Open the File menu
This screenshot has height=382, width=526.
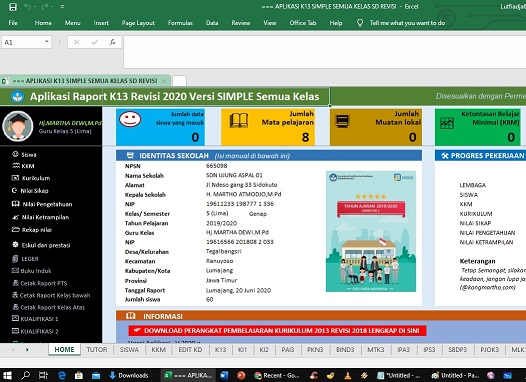pos(13,23)
